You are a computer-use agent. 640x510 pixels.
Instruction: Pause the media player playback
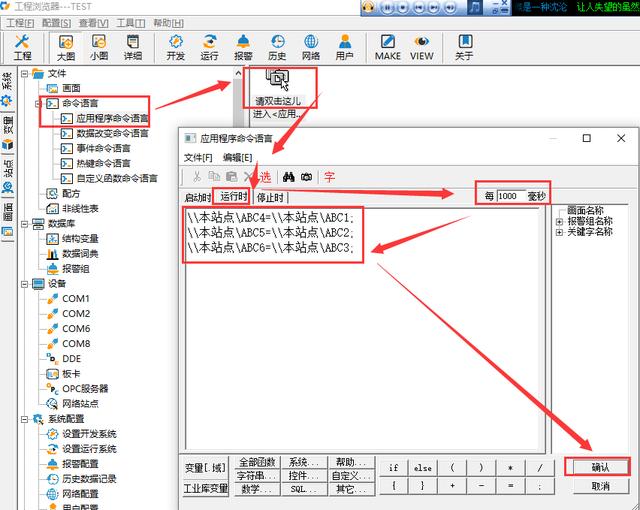tap(387, 7)
